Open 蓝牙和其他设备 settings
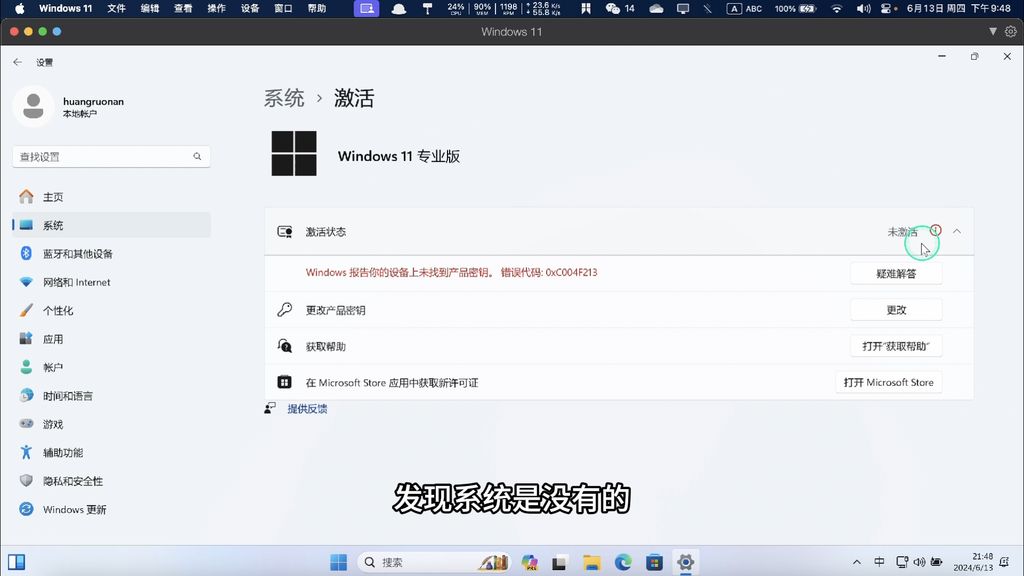This screenshot has height=576, width=1024. (x=111, y=253)
